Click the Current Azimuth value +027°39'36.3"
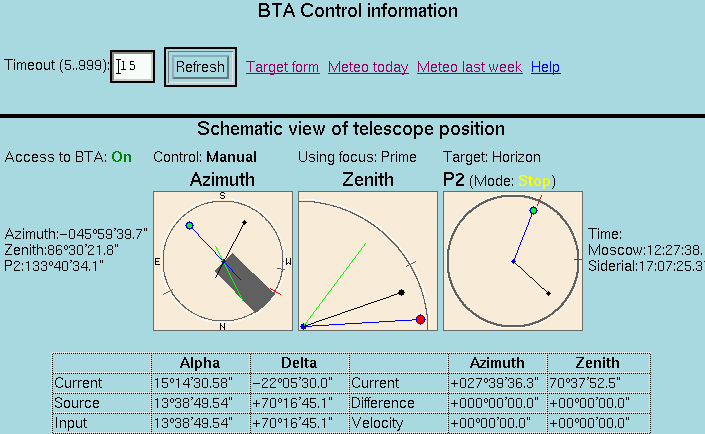This screenshot has width=705, height=434. (x=495, y=383)
